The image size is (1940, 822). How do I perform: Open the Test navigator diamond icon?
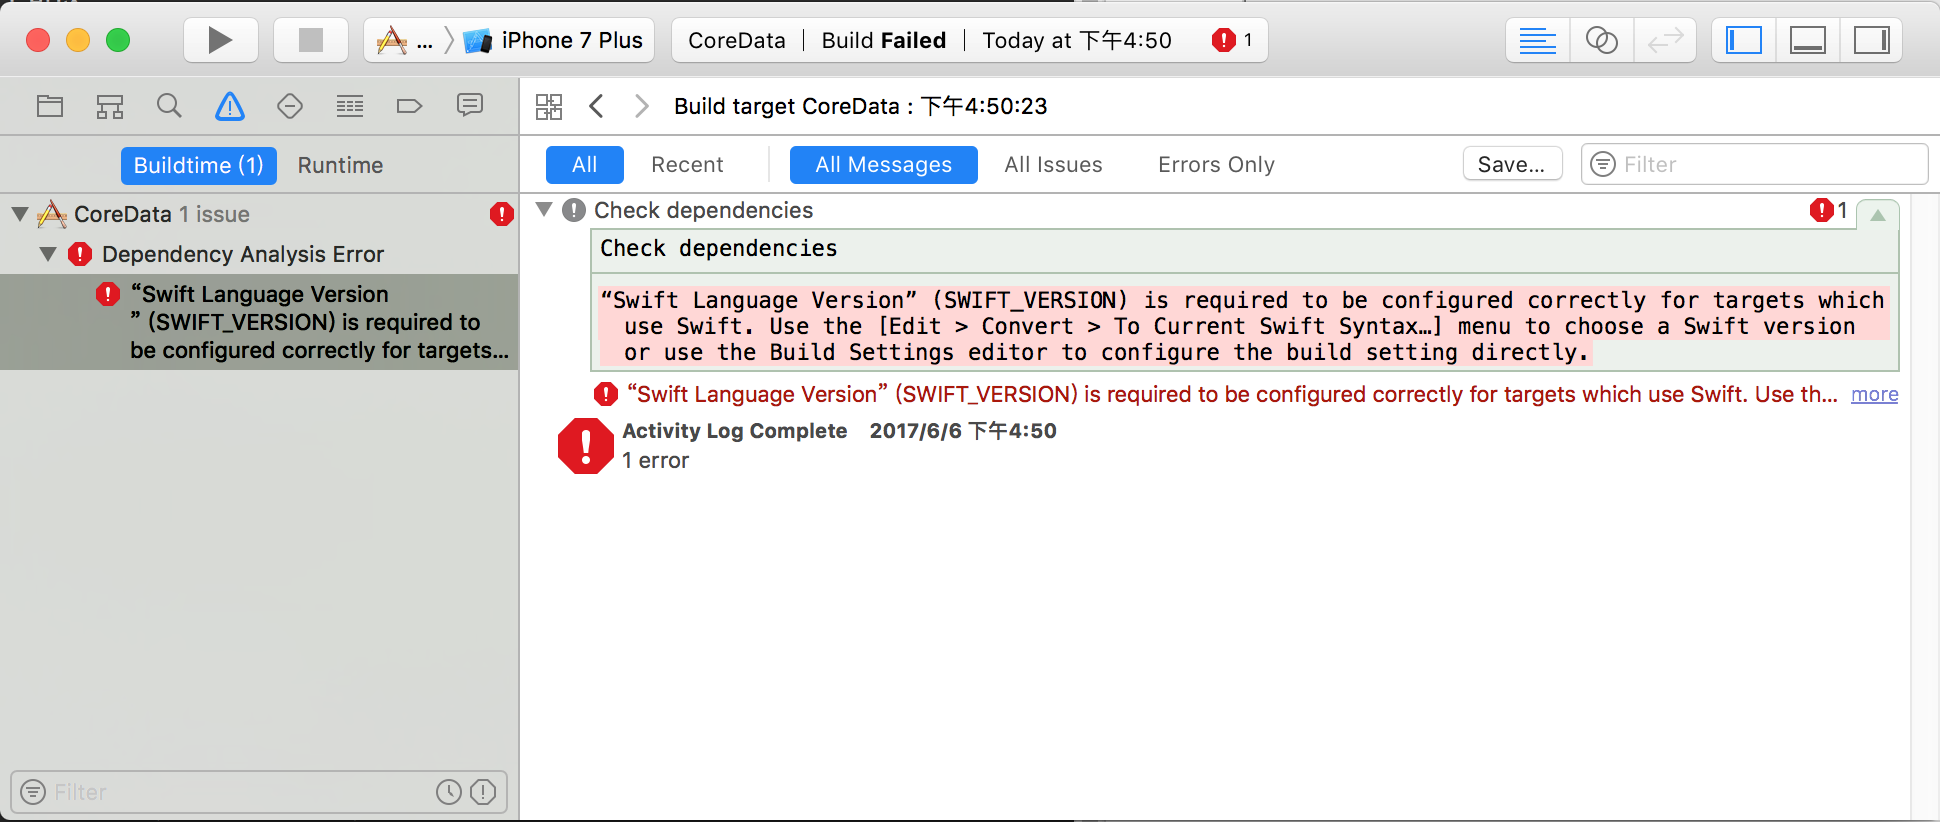coord(290,106)
